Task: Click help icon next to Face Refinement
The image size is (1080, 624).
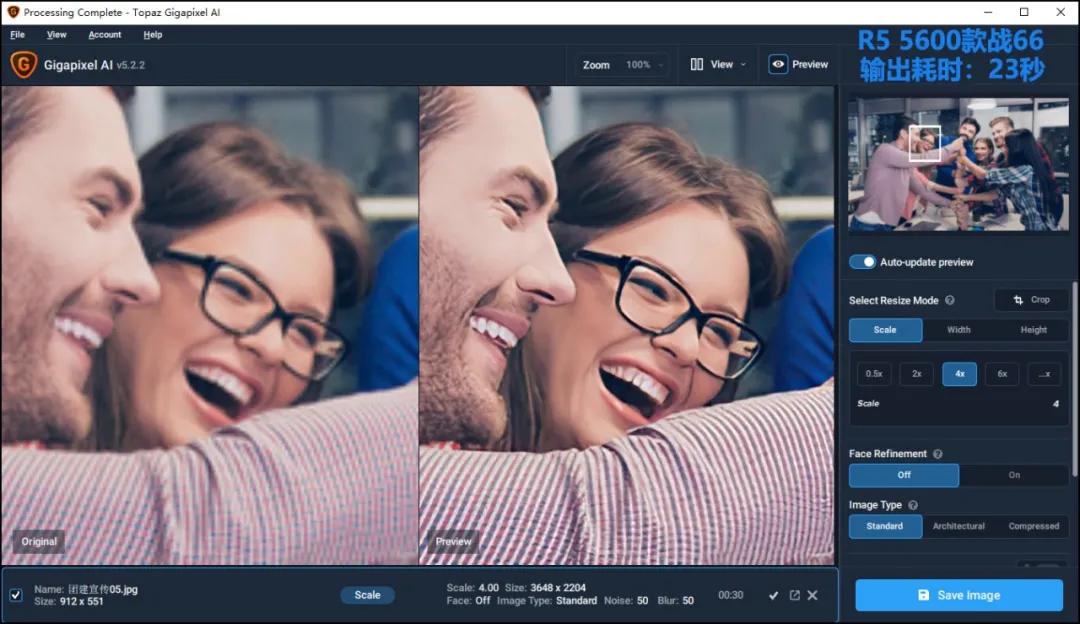Action: point(938,454)
